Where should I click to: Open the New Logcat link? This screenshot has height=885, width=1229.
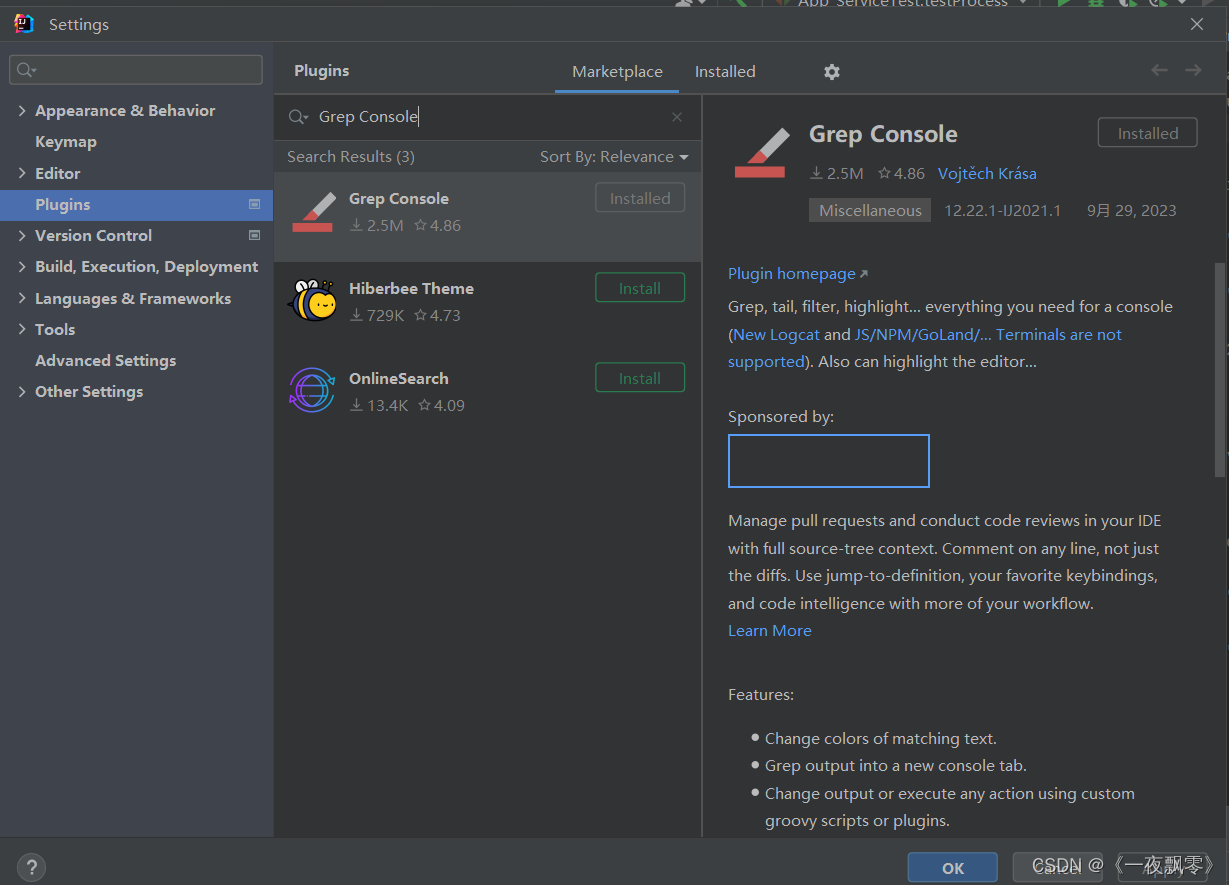776,335
